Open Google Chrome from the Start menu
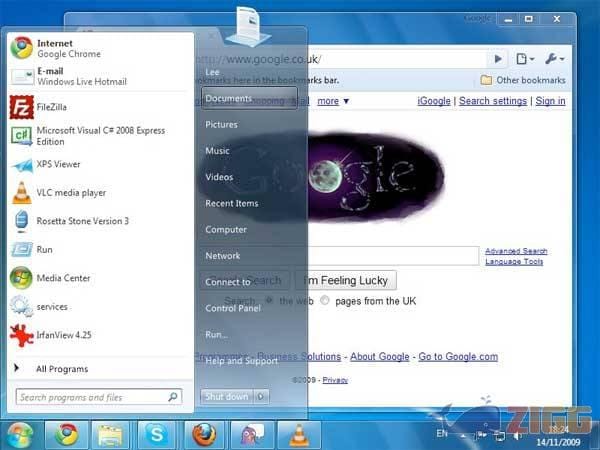600x450 pixels. [x=99, y=49]
